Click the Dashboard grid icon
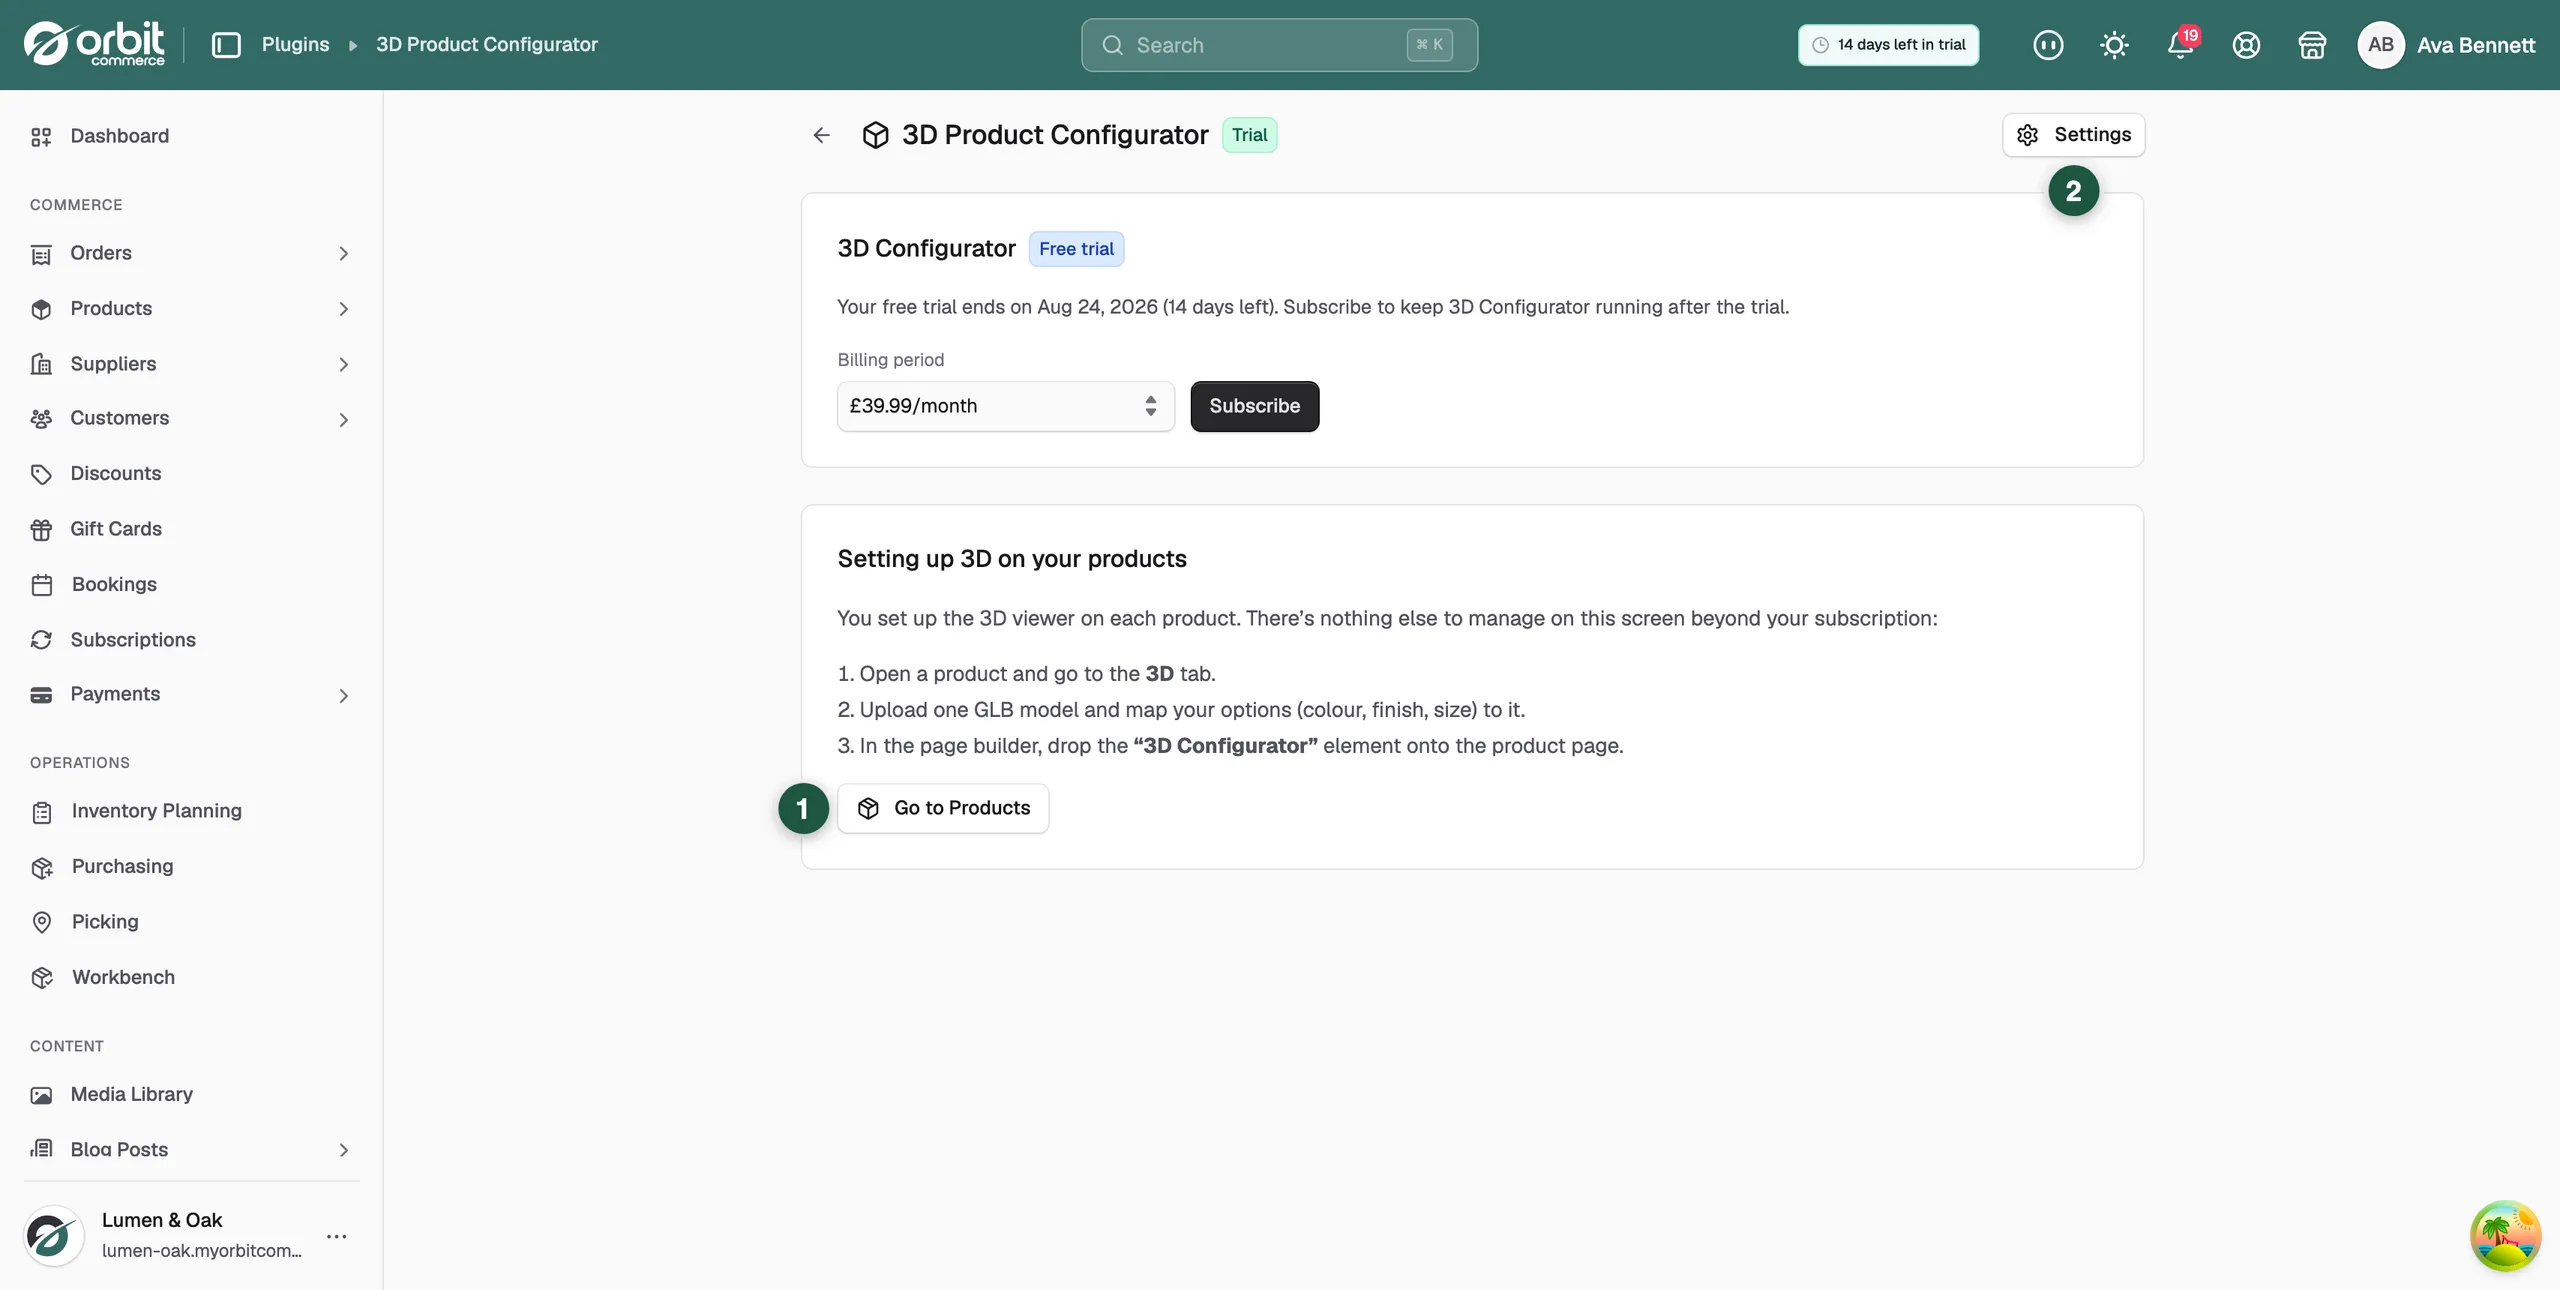 pos(41,136)
